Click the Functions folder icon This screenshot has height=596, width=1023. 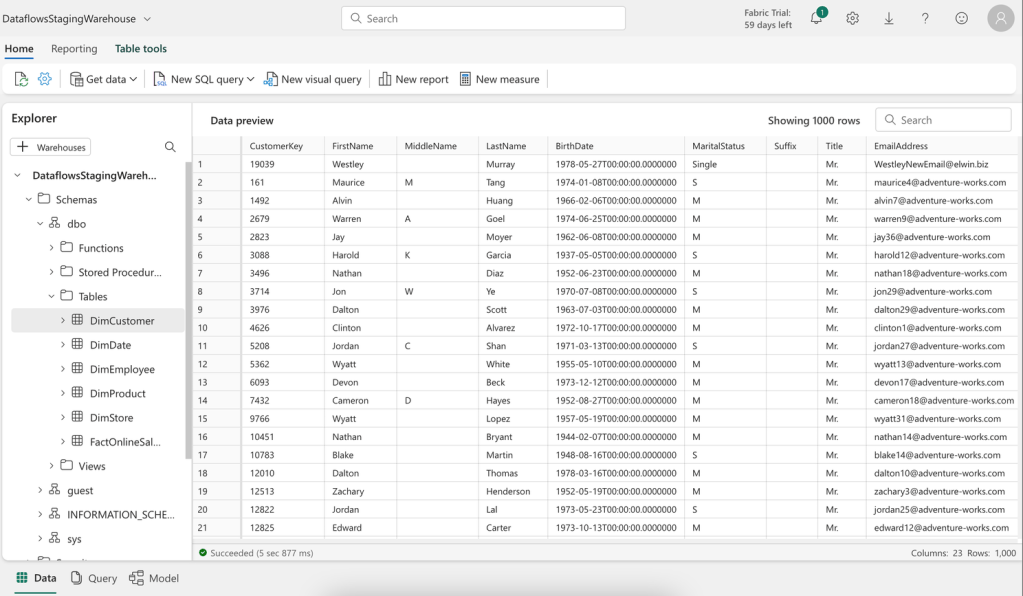(67, 246)
